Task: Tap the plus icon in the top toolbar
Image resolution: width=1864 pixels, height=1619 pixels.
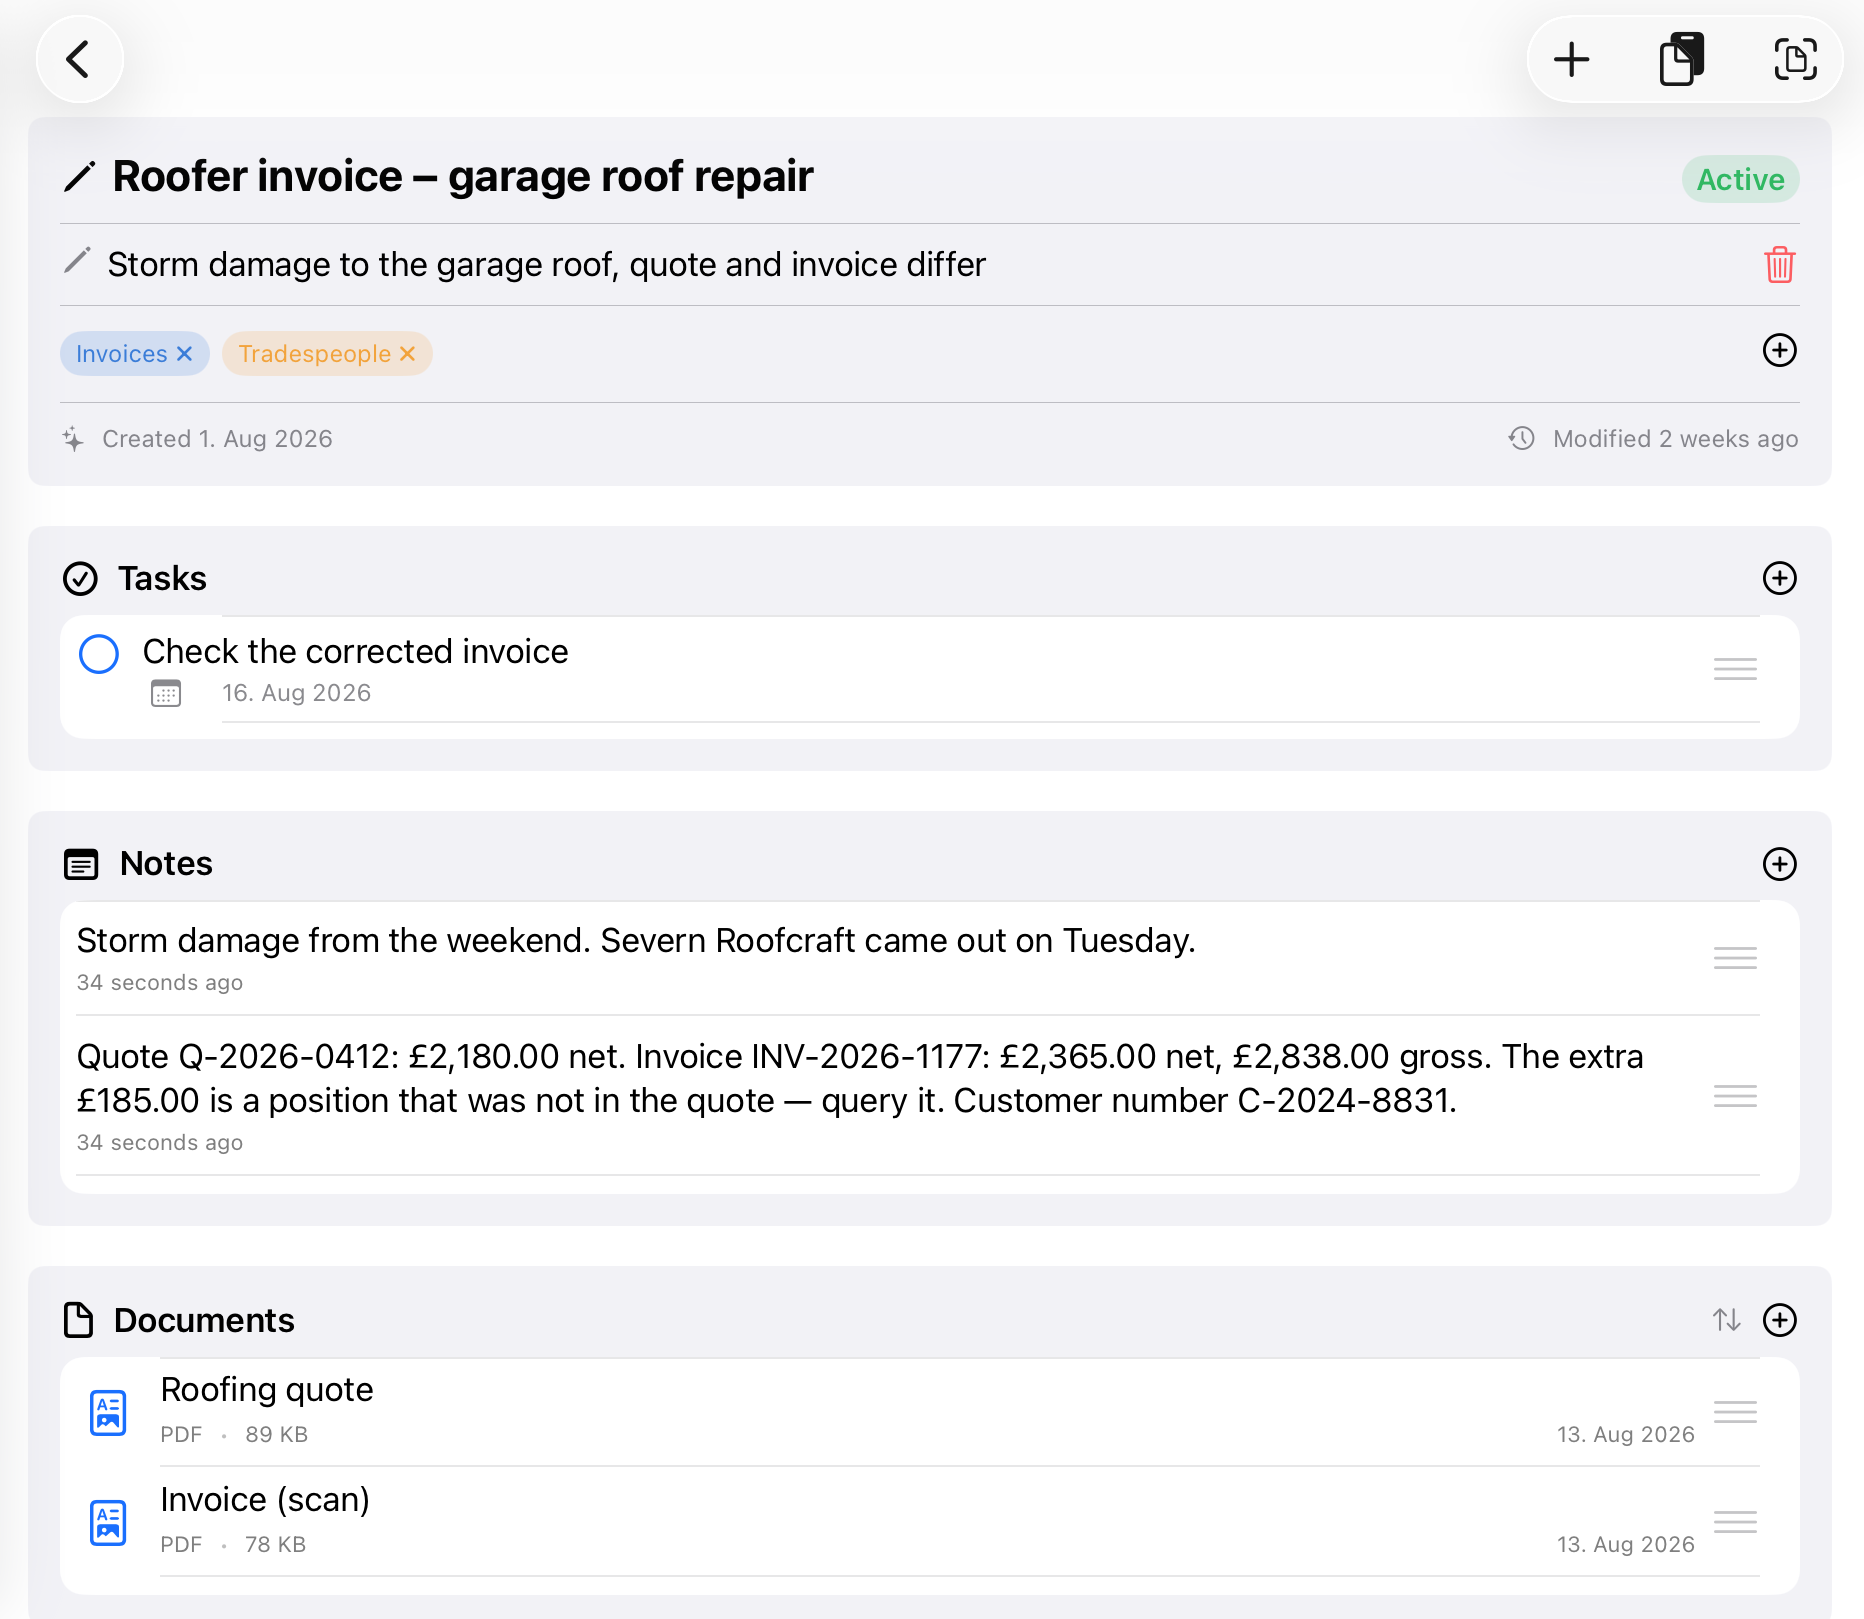Action: pos(1571,59)
